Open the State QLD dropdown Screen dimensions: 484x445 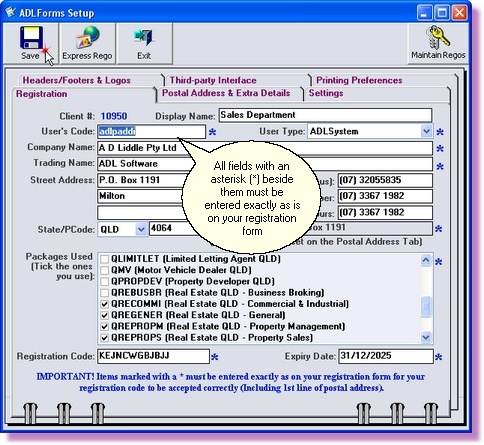(141, 229)
